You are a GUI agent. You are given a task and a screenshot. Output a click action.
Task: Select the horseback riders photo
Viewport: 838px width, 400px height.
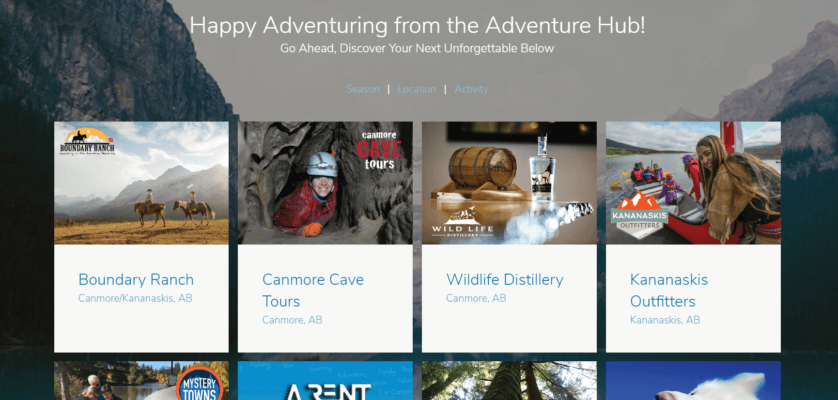pos(141,183)
